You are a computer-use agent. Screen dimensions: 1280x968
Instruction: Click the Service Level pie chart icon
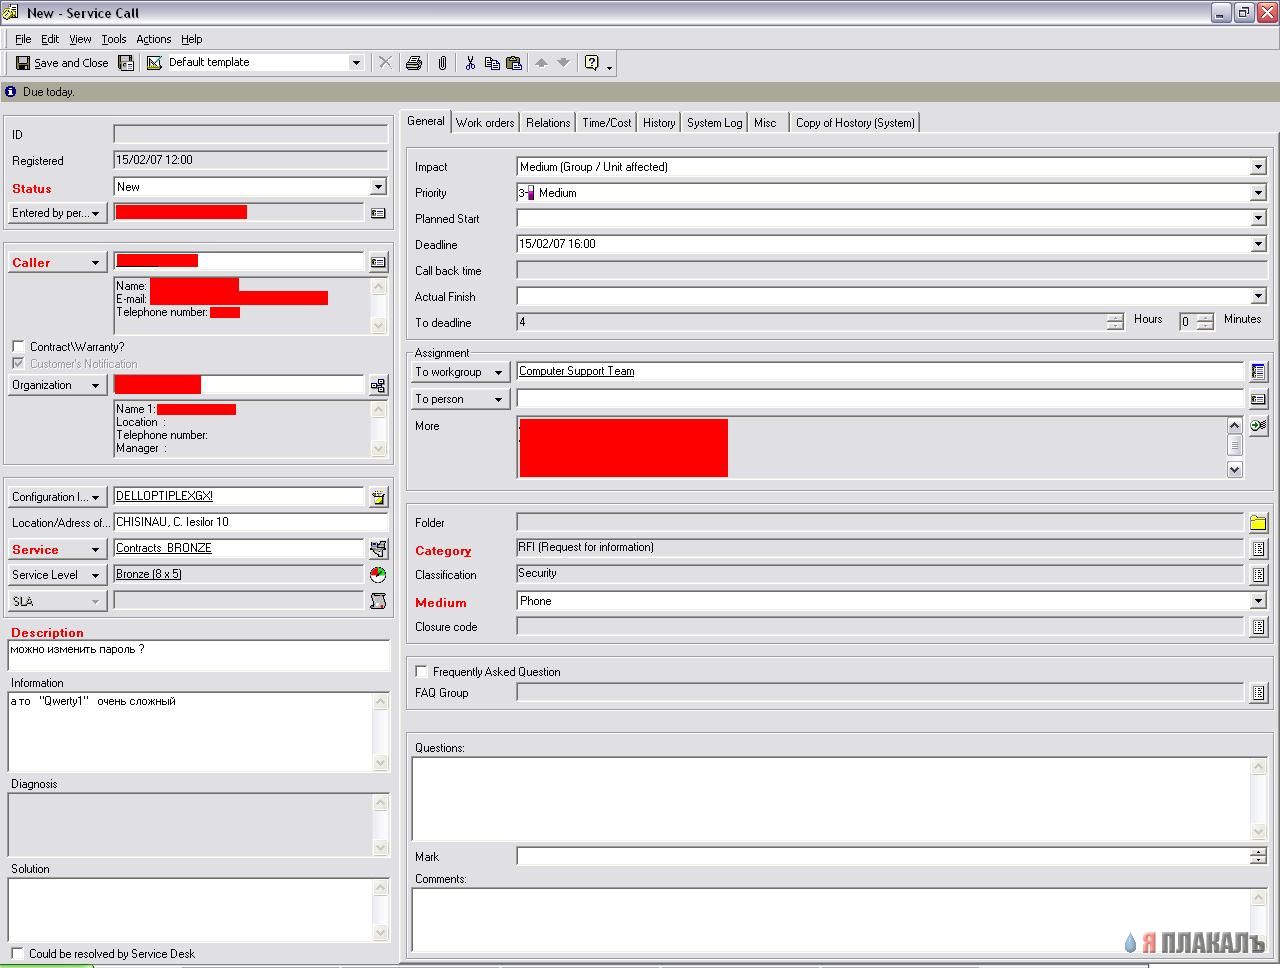pos(378,575)
